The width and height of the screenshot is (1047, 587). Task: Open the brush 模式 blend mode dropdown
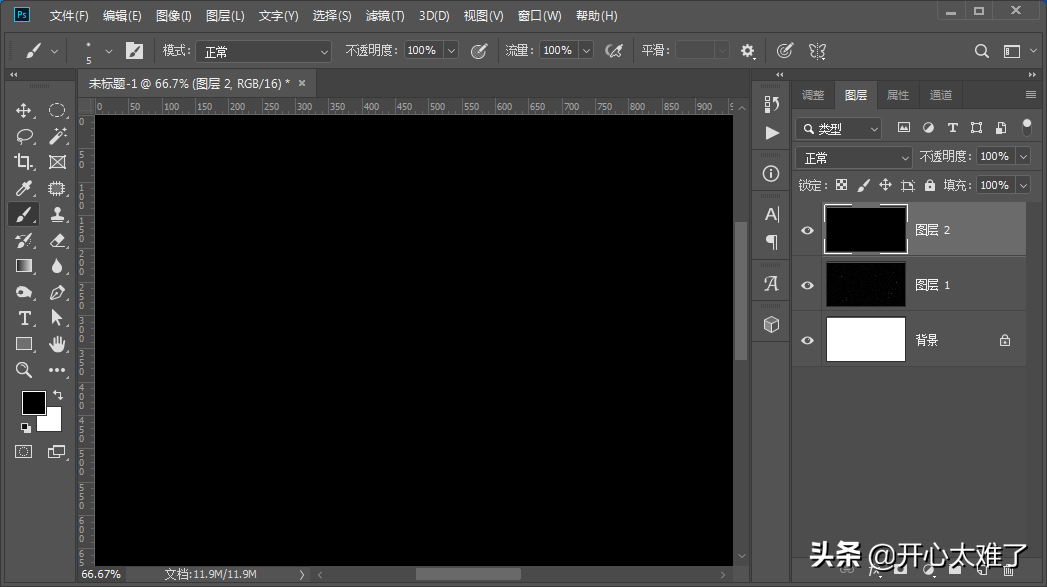(x=263, y=51)
